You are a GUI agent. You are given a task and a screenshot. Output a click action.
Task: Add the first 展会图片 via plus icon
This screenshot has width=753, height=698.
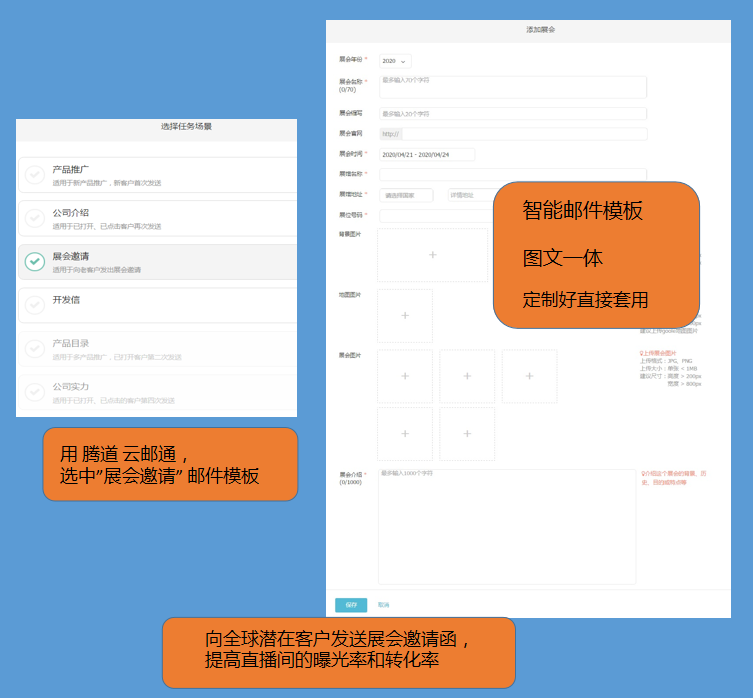[405, 376]
